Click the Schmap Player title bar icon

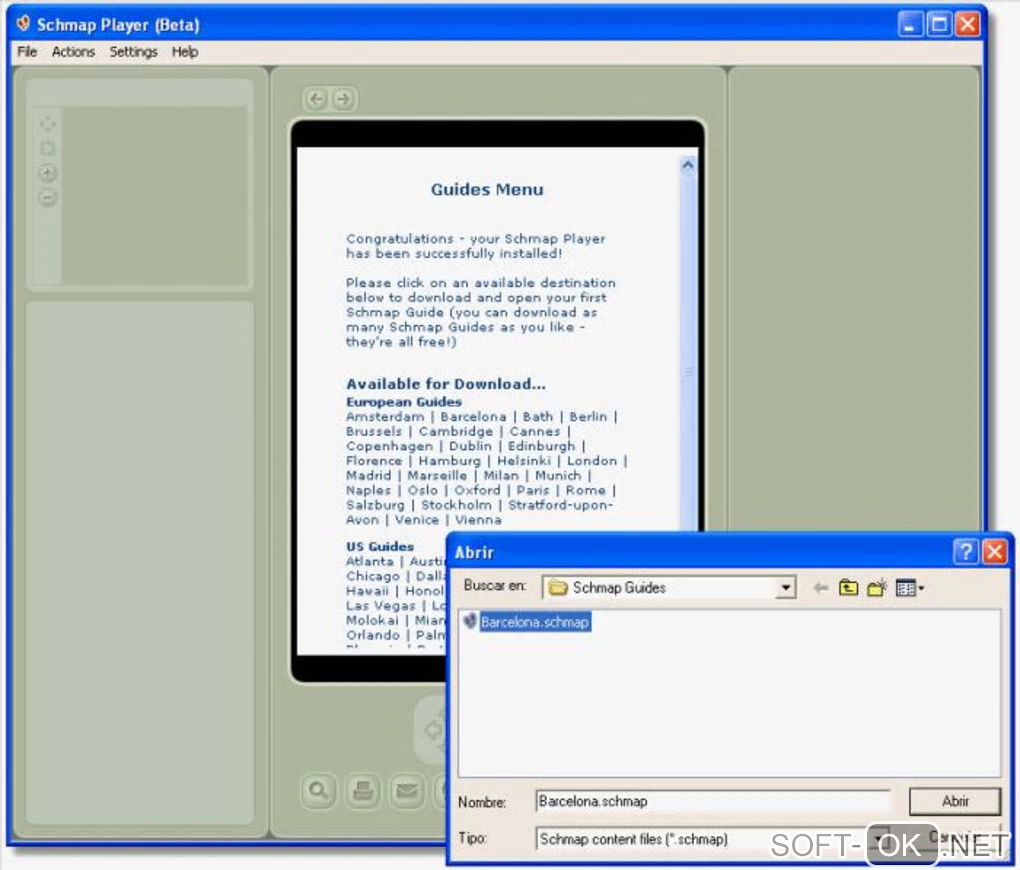[23, 24]
